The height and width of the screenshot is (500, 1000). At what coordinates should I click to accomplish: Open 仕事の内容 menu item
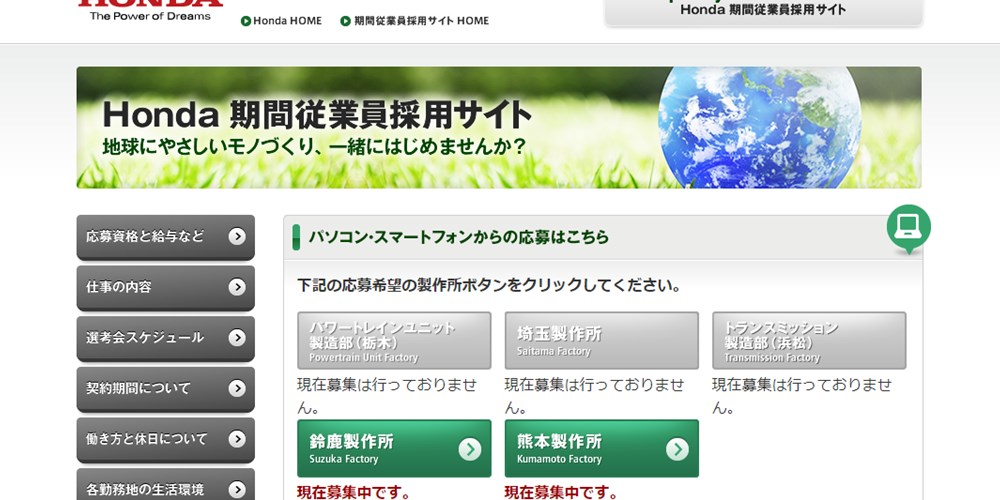coord(166,287)
